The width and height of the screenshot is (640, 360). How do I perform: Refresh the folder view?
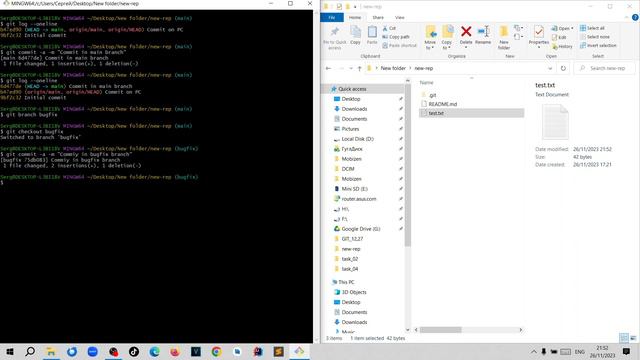pos(563,68)
